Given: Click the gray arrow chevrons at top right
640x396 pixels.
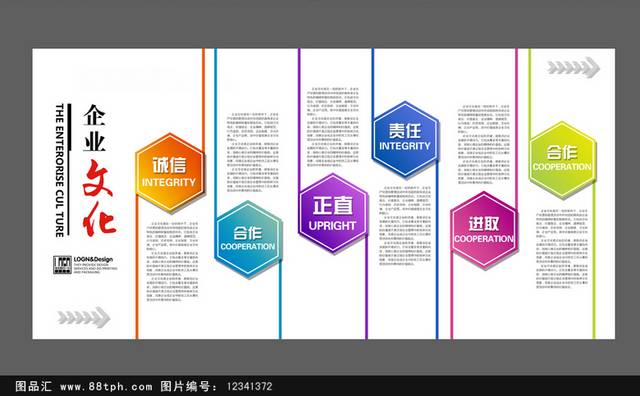Looking at the screenshot, I should tap(573, 67).
